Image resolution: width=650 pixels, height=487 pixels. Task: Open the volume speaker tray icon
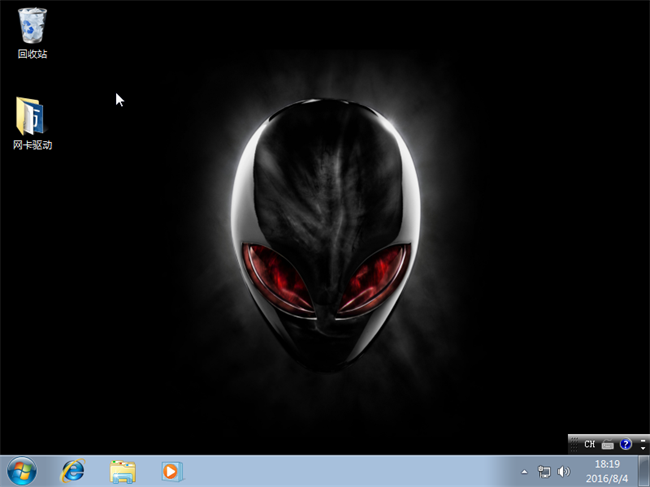click(563, 472)
